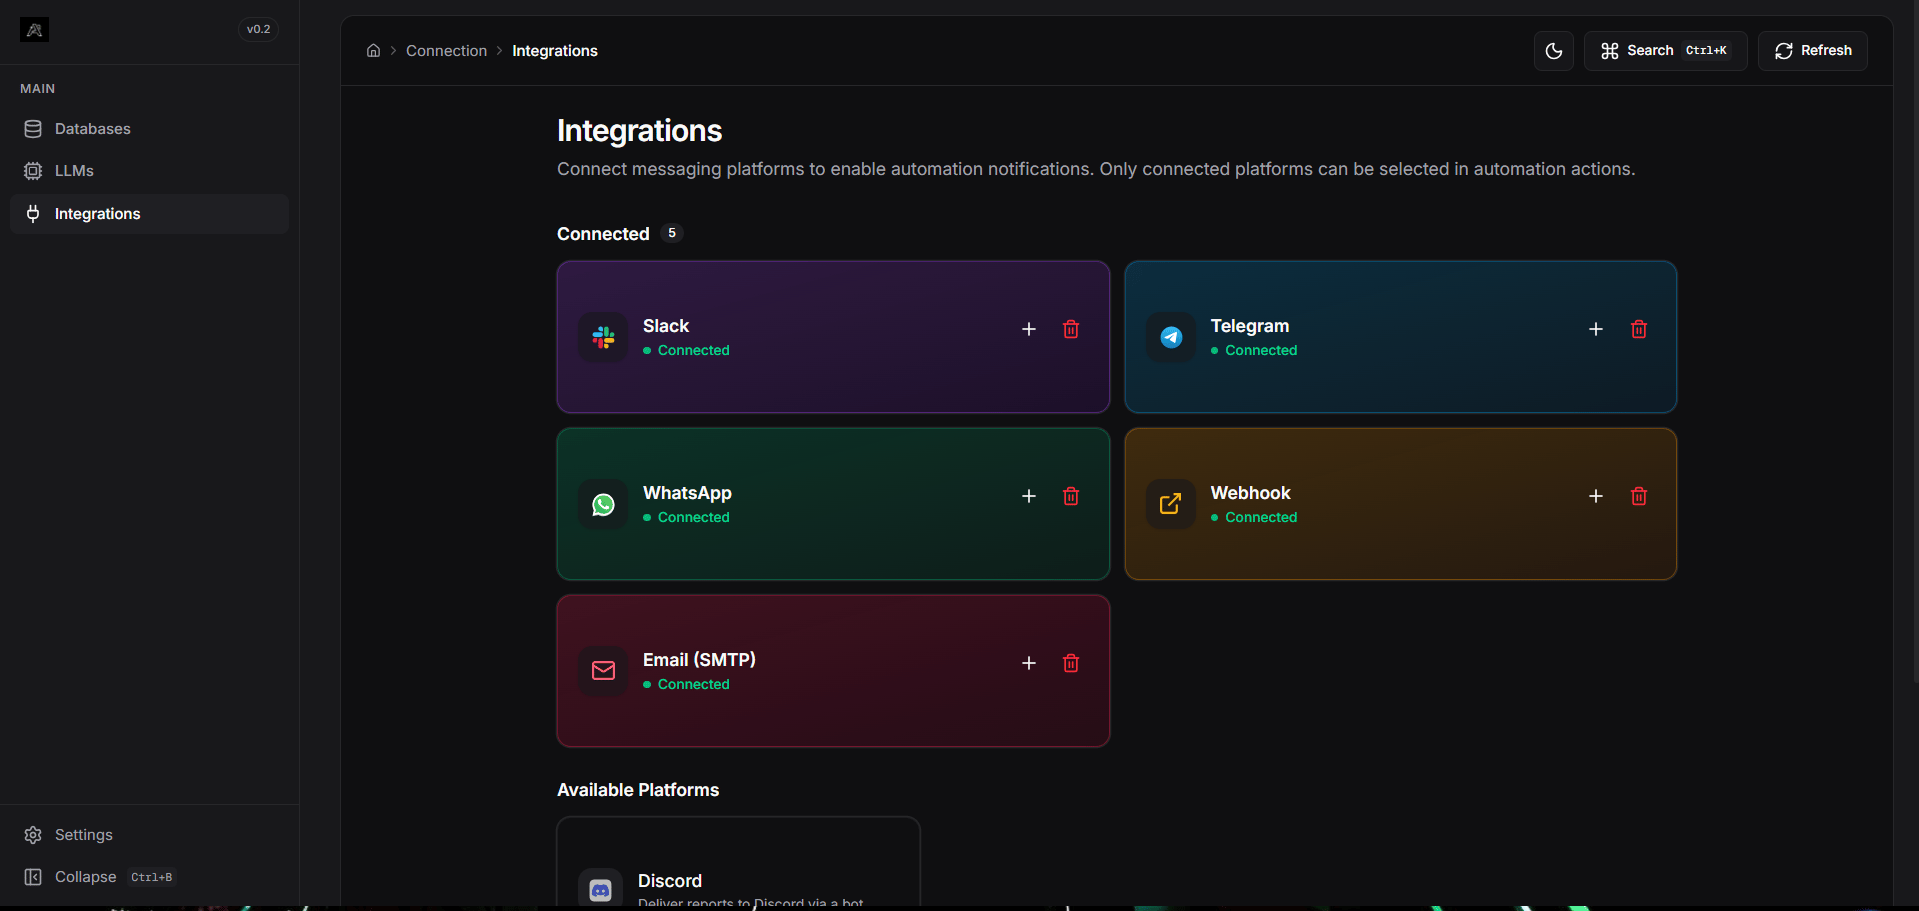This screenshot has height=911, width=1919.
Task: Click the home breadcrumb icon
Action: 373,50
